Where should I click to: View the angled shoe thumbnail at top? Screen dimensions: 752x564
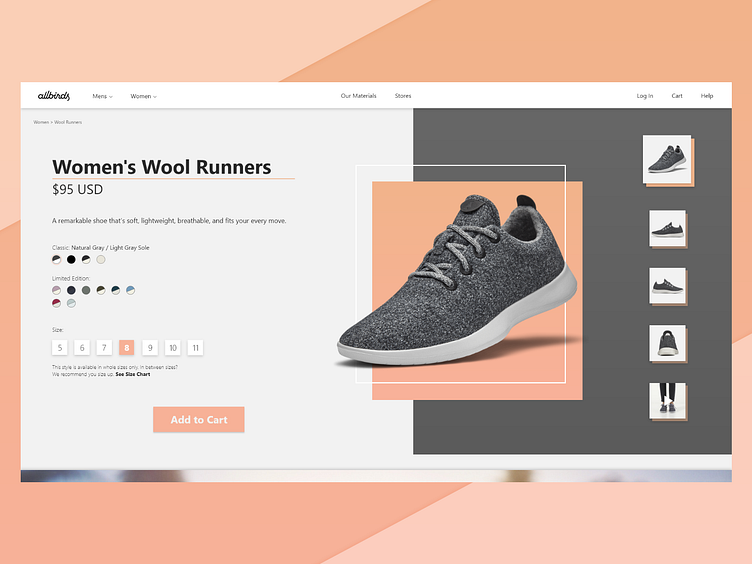click(x=667, y=159)
